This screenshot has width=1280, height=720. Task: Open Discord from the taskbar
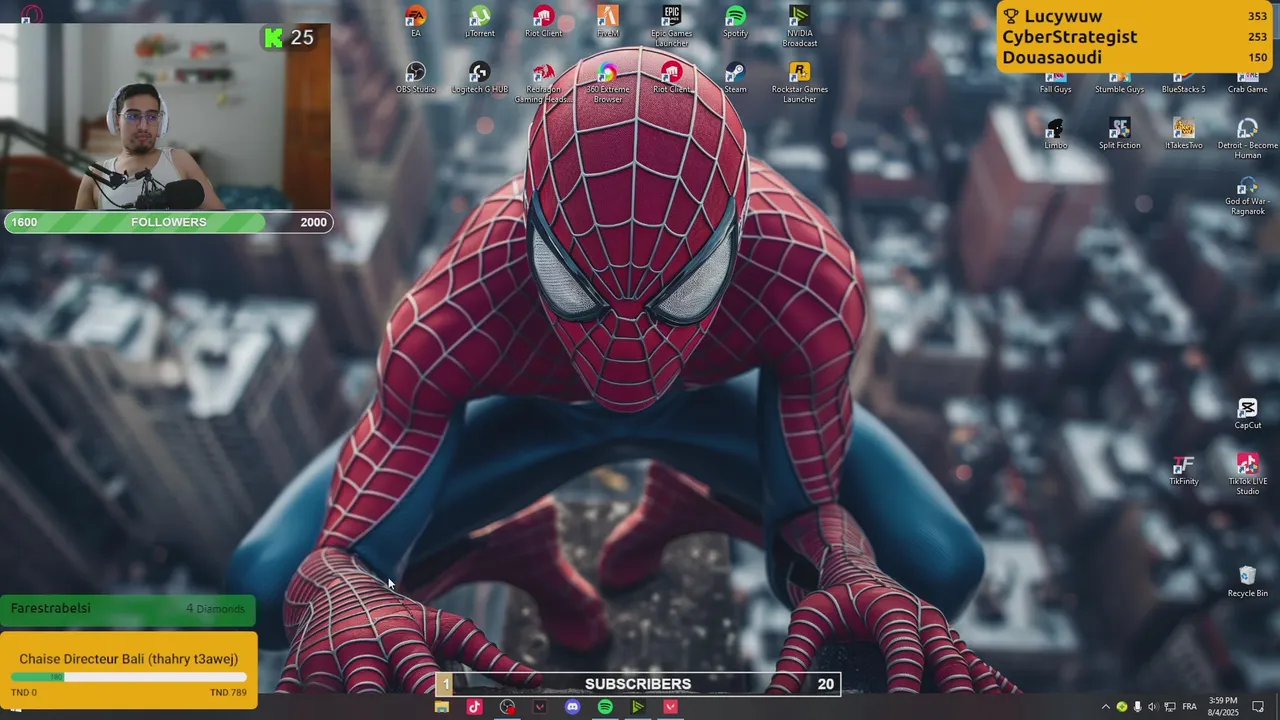[572, 707]
